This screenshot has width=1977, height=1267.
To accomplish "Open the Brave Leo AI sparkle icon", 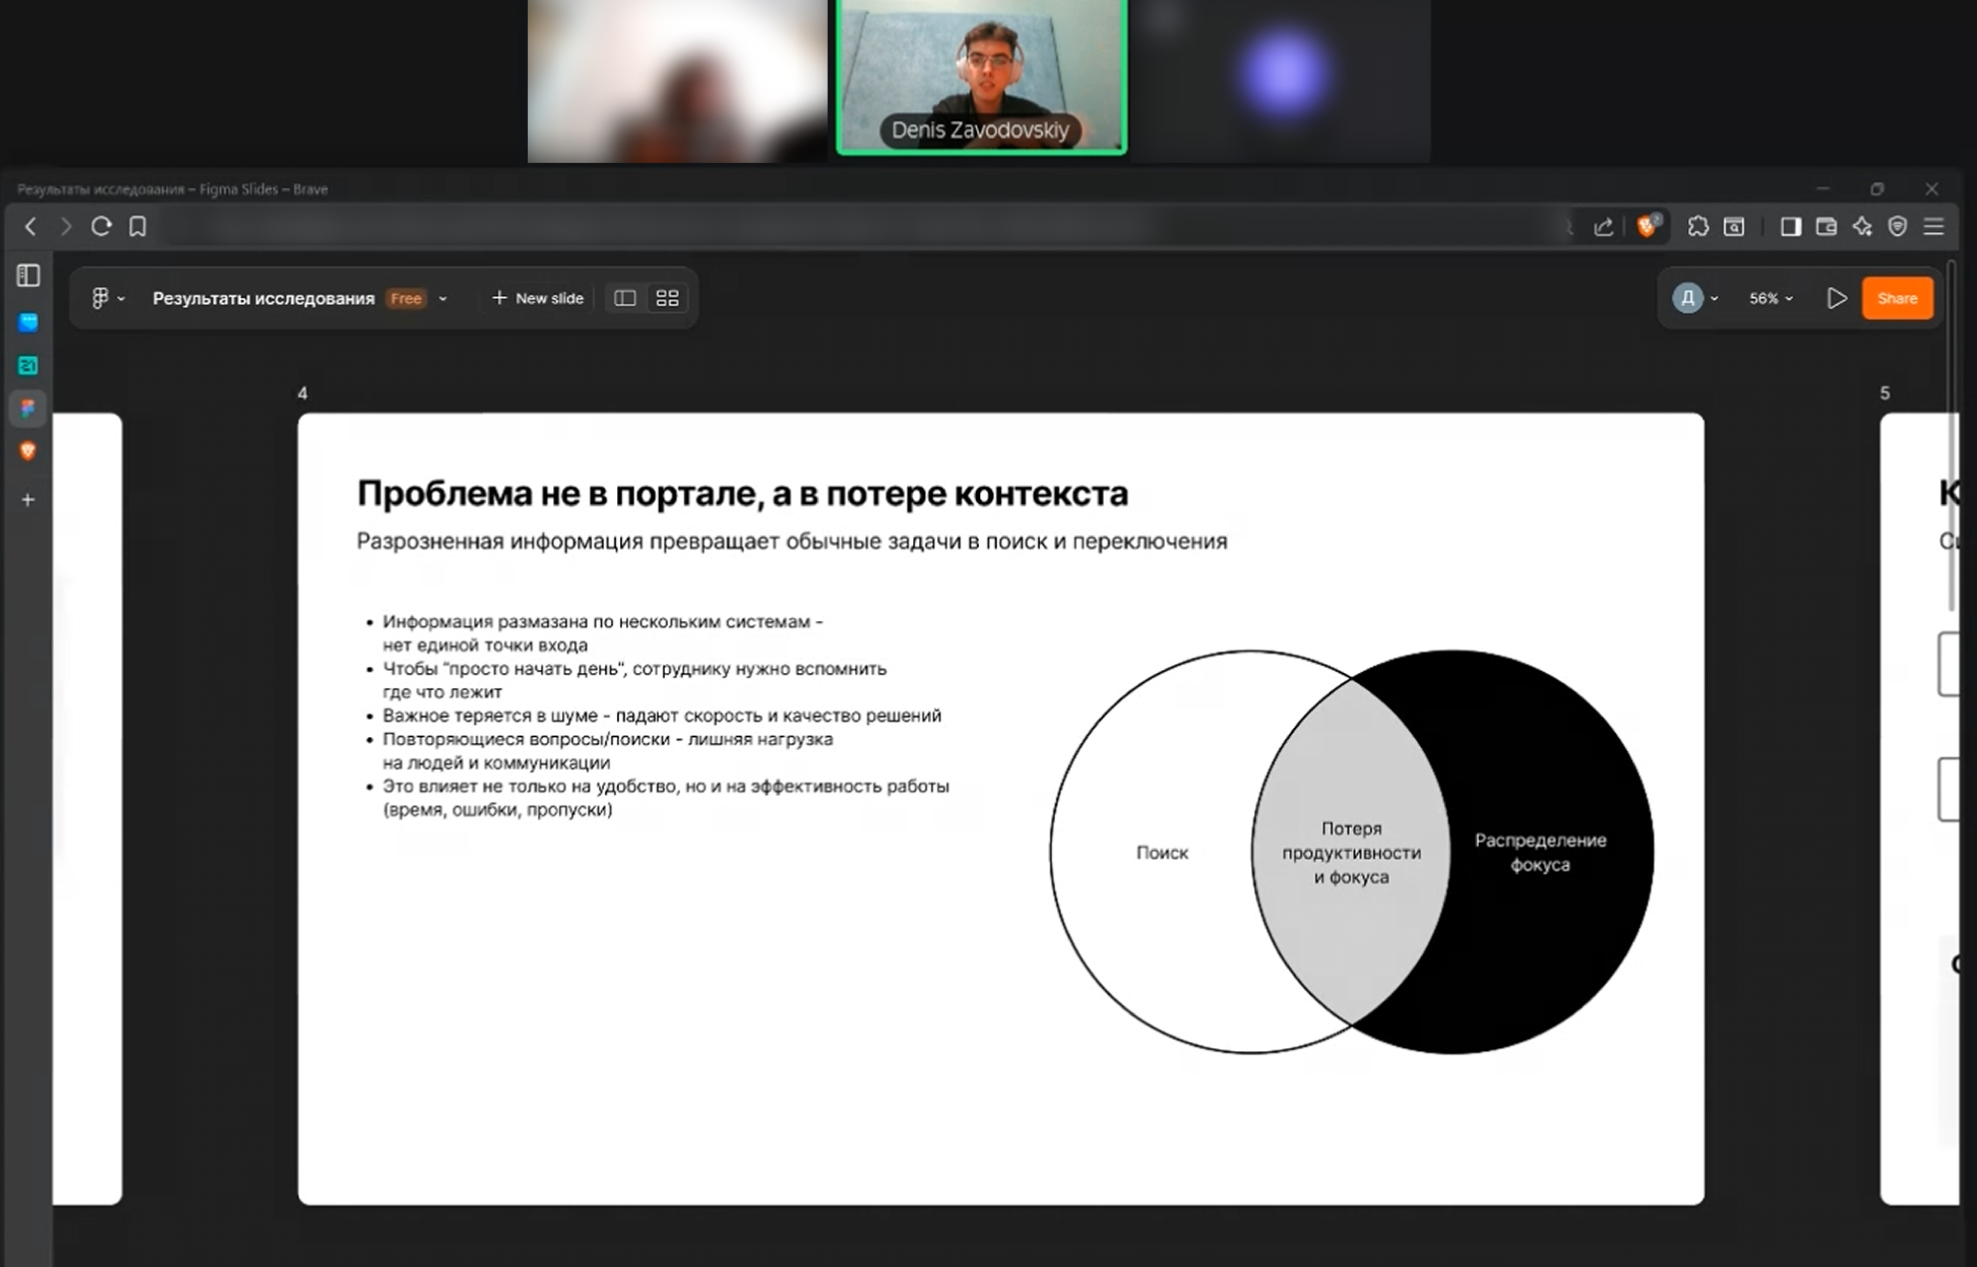I will pos(1862,227).
